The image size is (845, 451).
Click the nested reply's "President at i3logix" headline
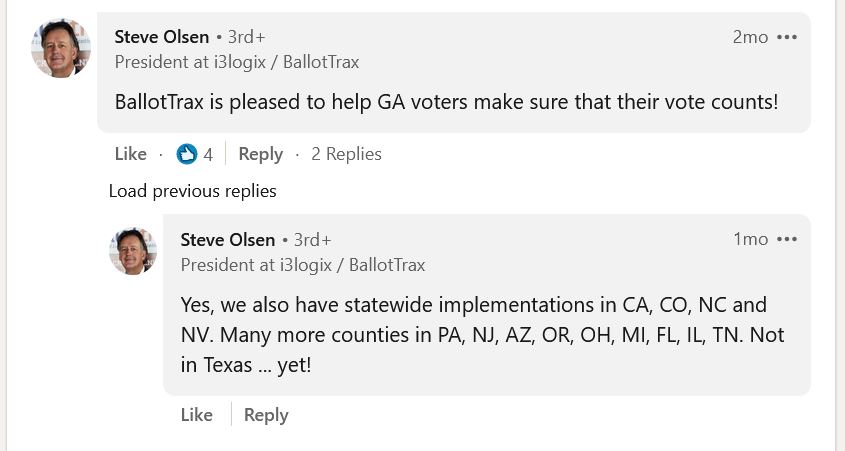point(303,265)
